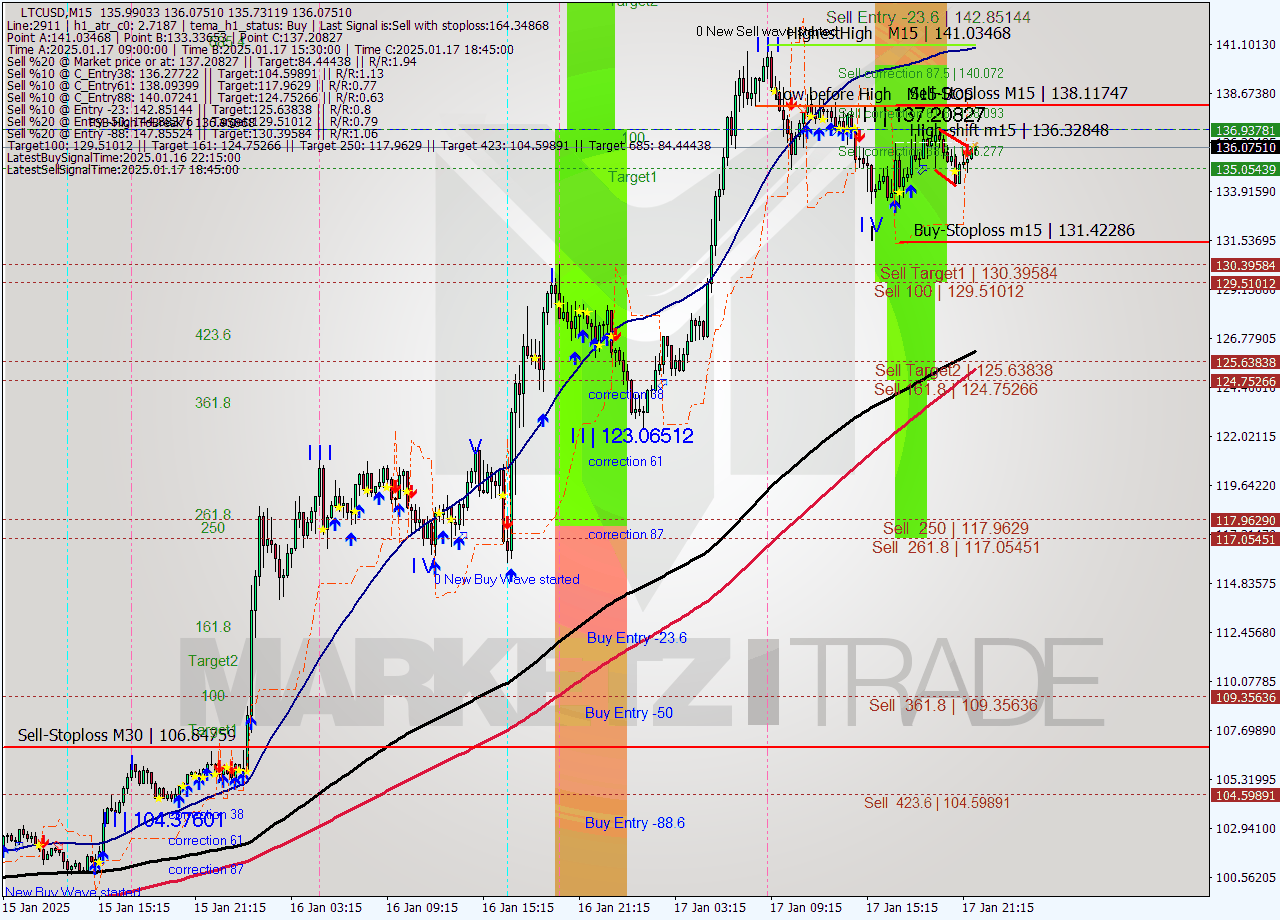Click the '15 Jan 2025' time axis label
Viewport: 1280px width, 920px height.
[36, 907]
